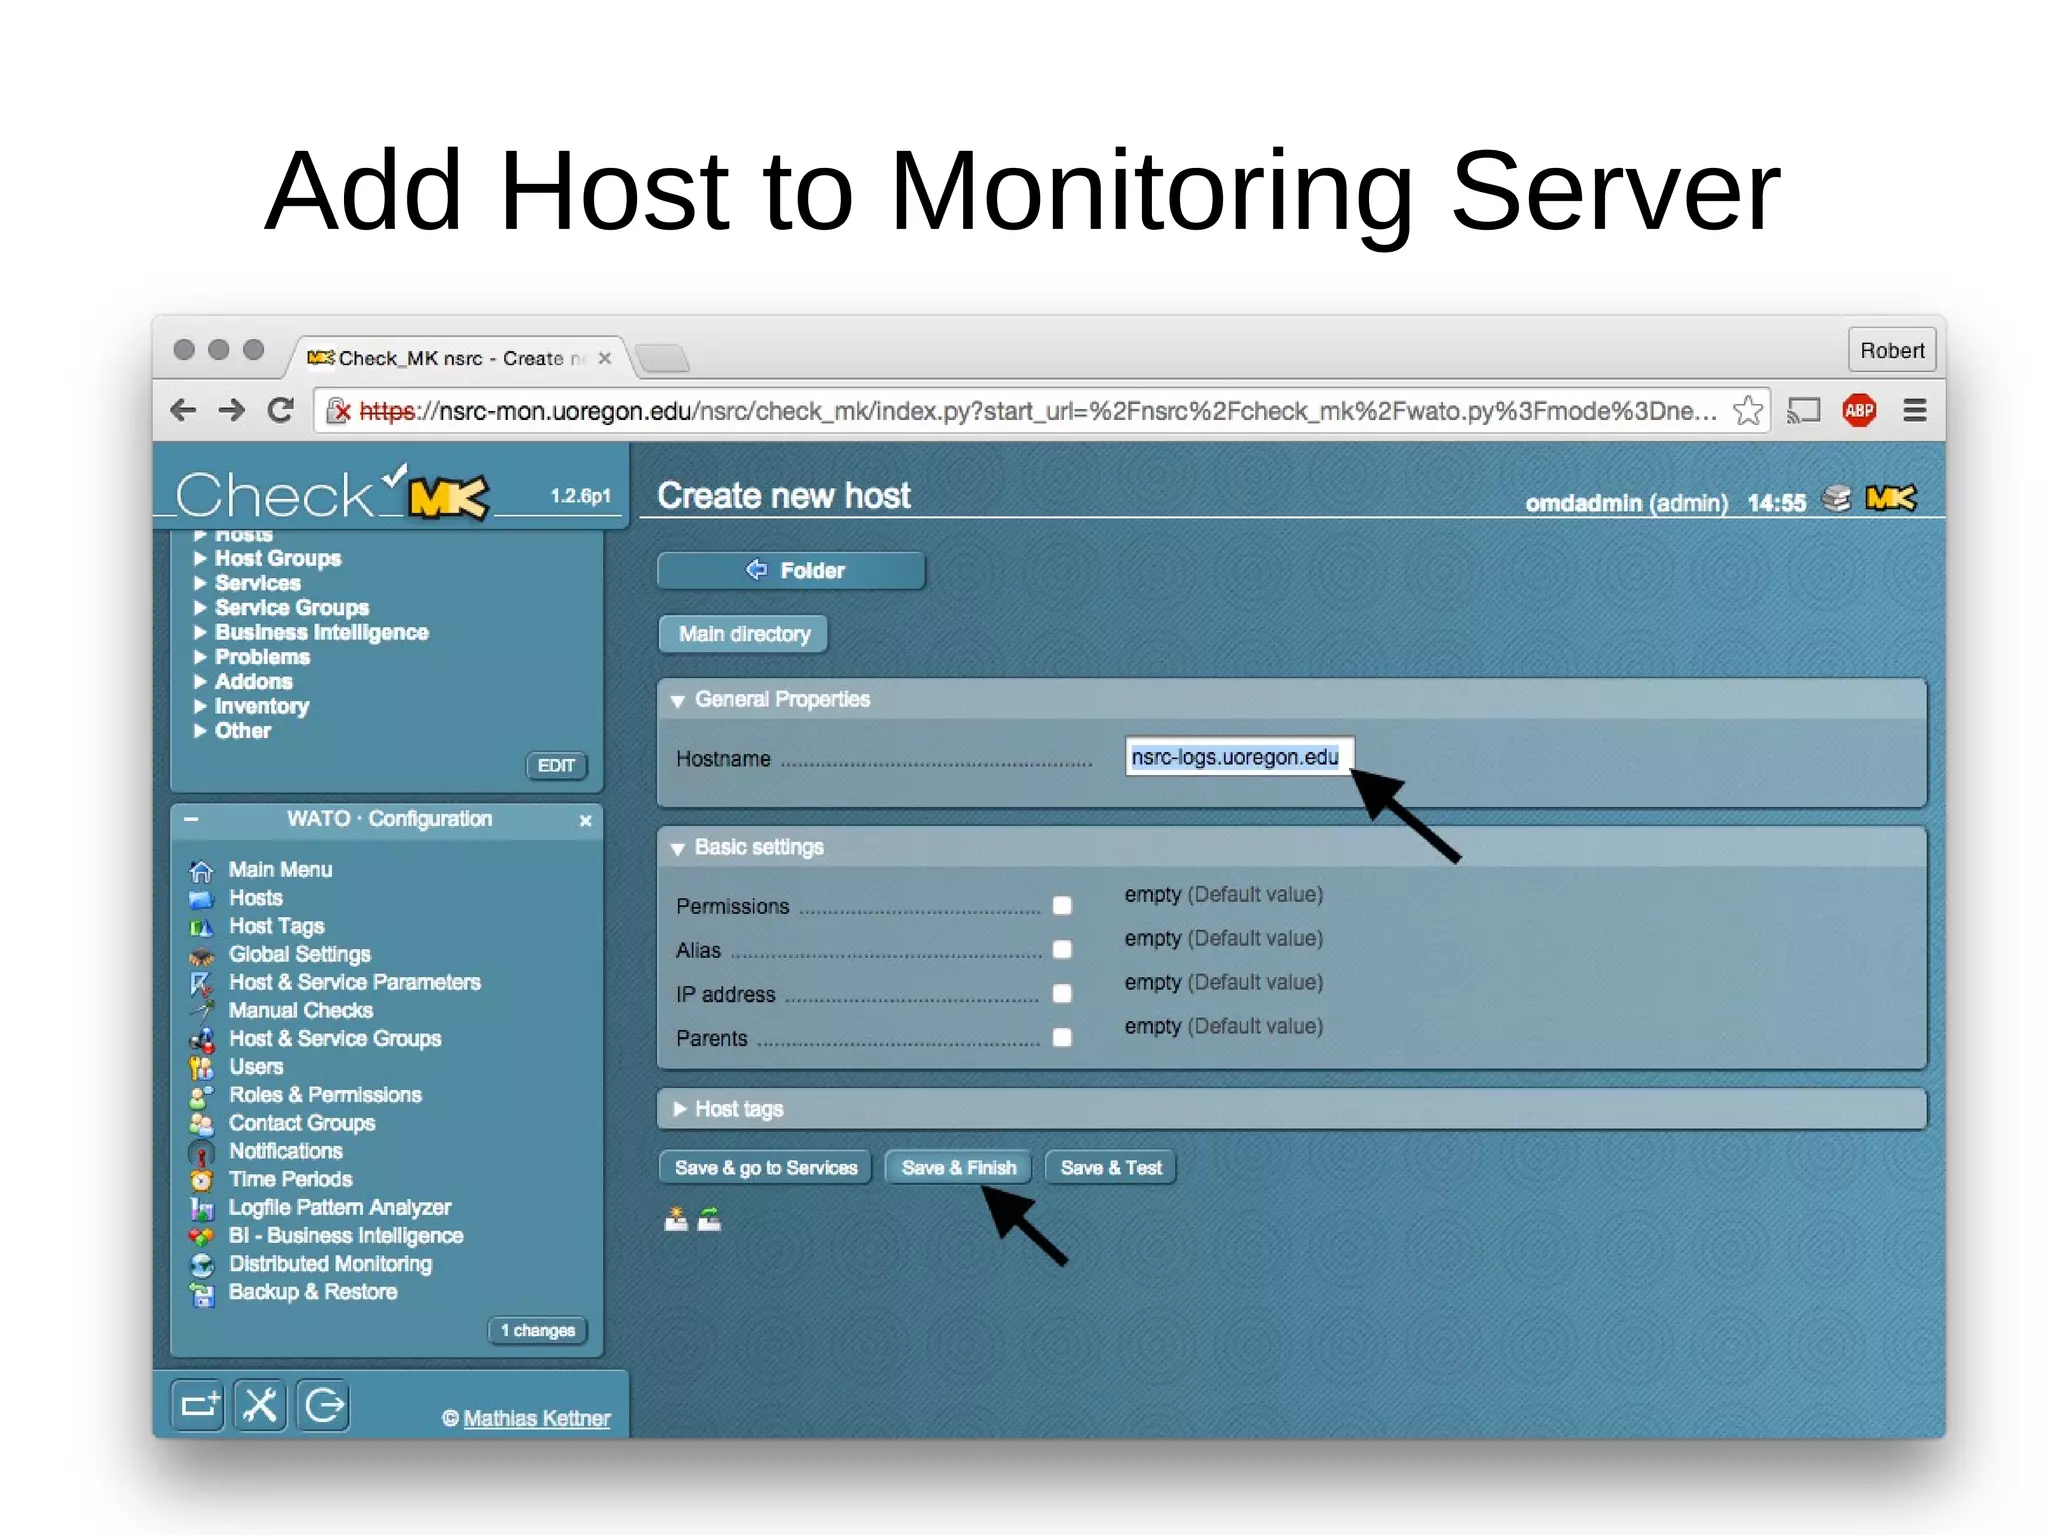Click the cast screen icon
This screenshot has width=2048, height=1535.
point(1804,410)
